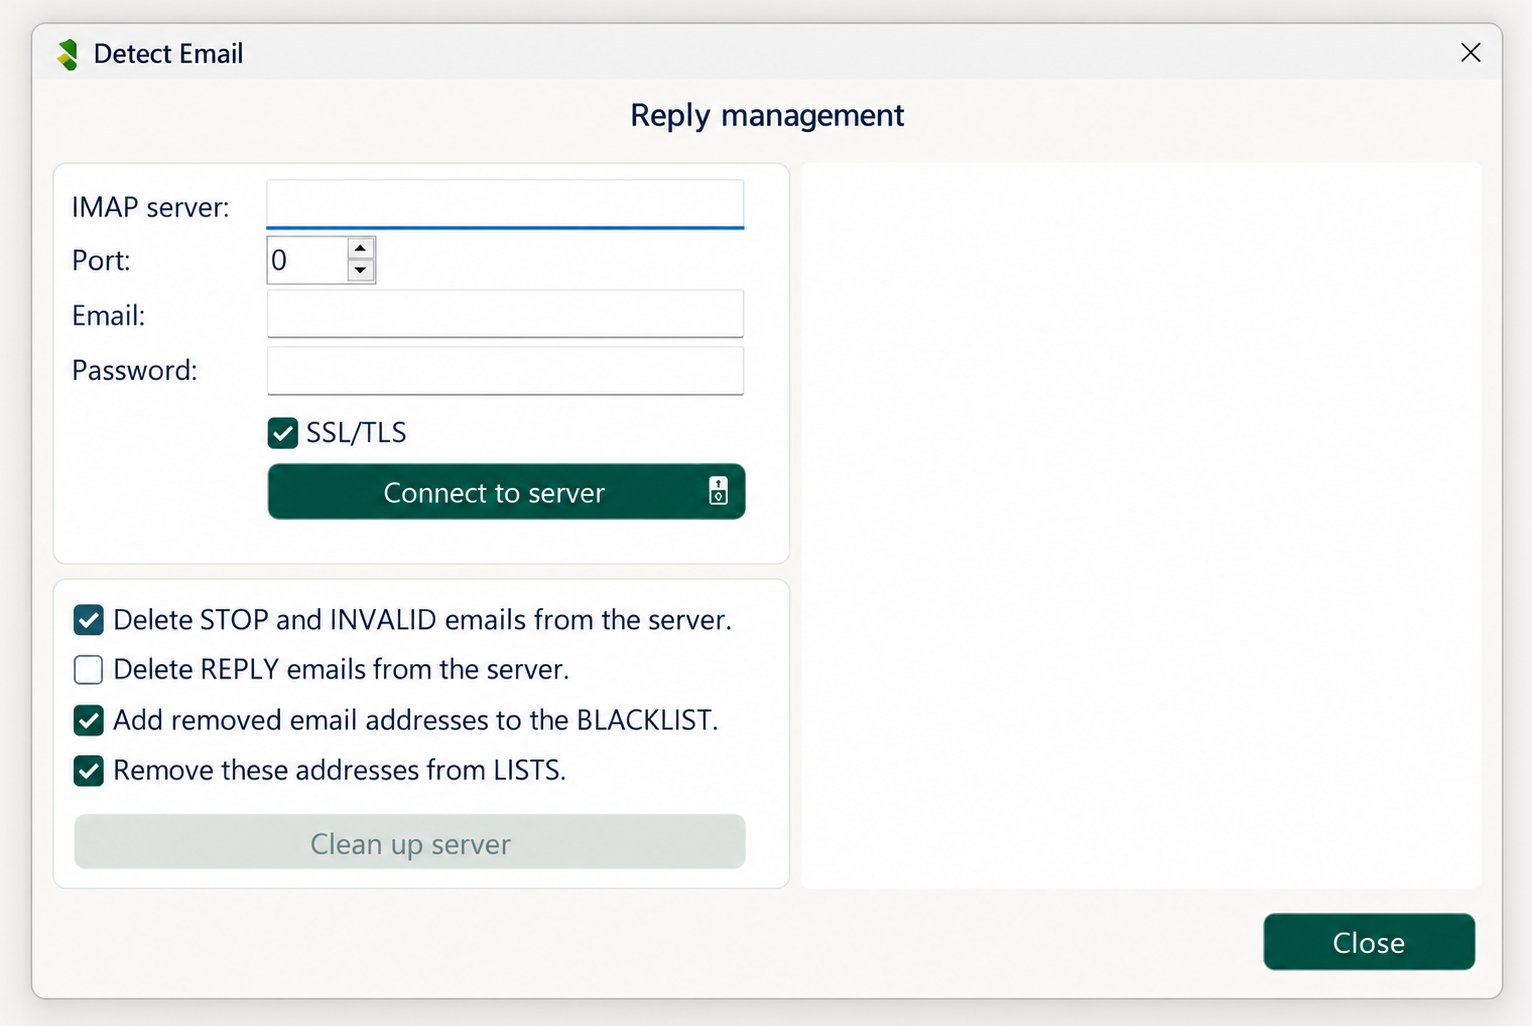Toggle the SSL/TLS checkbox
Image resolution: width=1532 pixels, height=1026 pixels.
click(283, 433)
